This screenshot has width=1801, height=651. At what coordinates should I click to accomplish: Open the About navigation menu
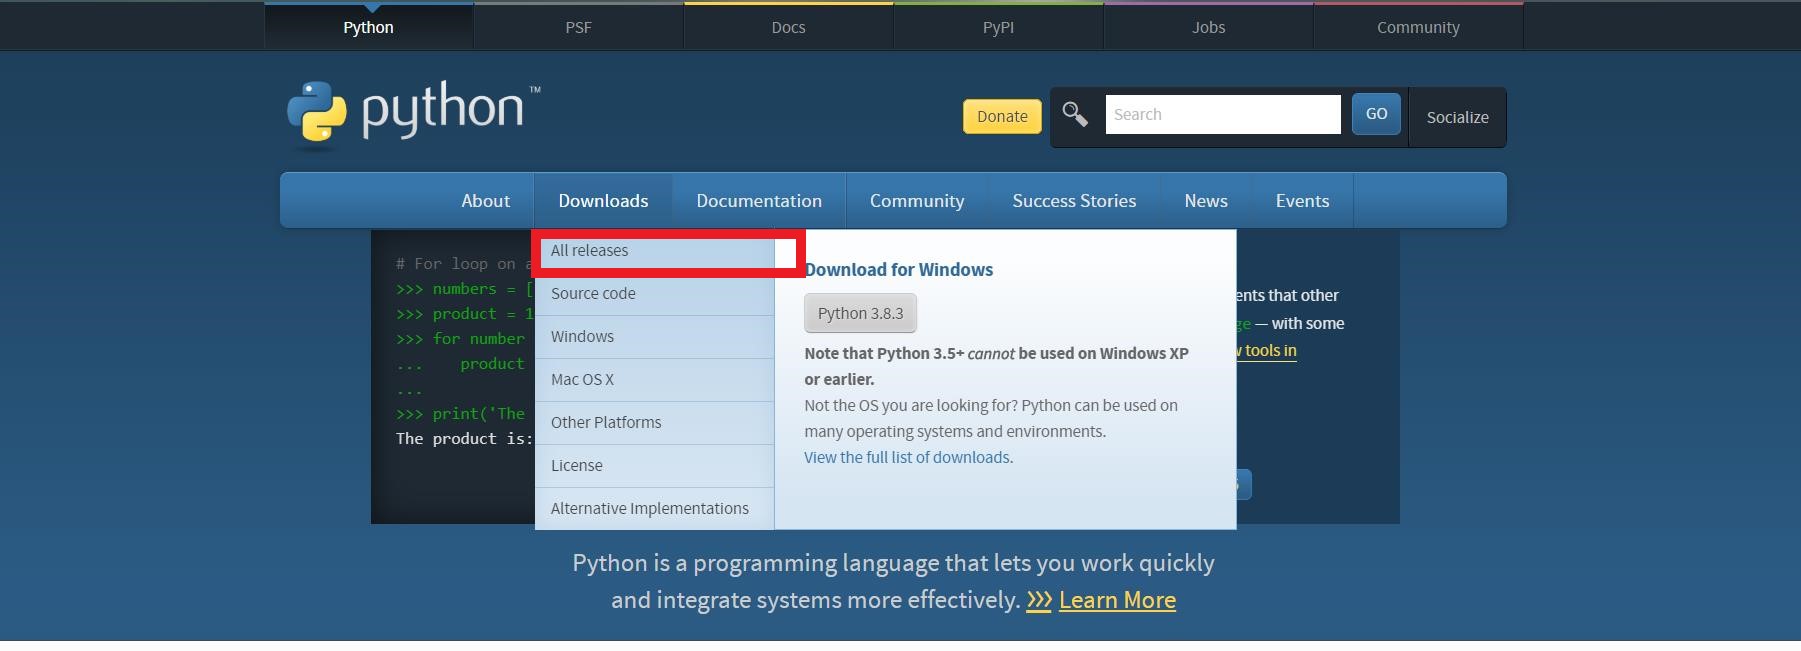point(485,200)
